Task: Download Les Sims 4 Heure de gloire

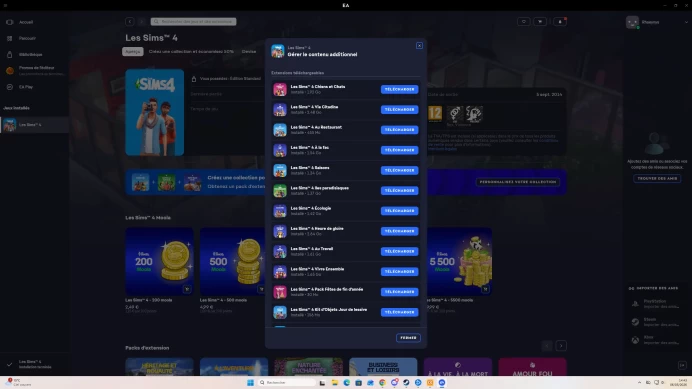Action: tap(399, 231)
